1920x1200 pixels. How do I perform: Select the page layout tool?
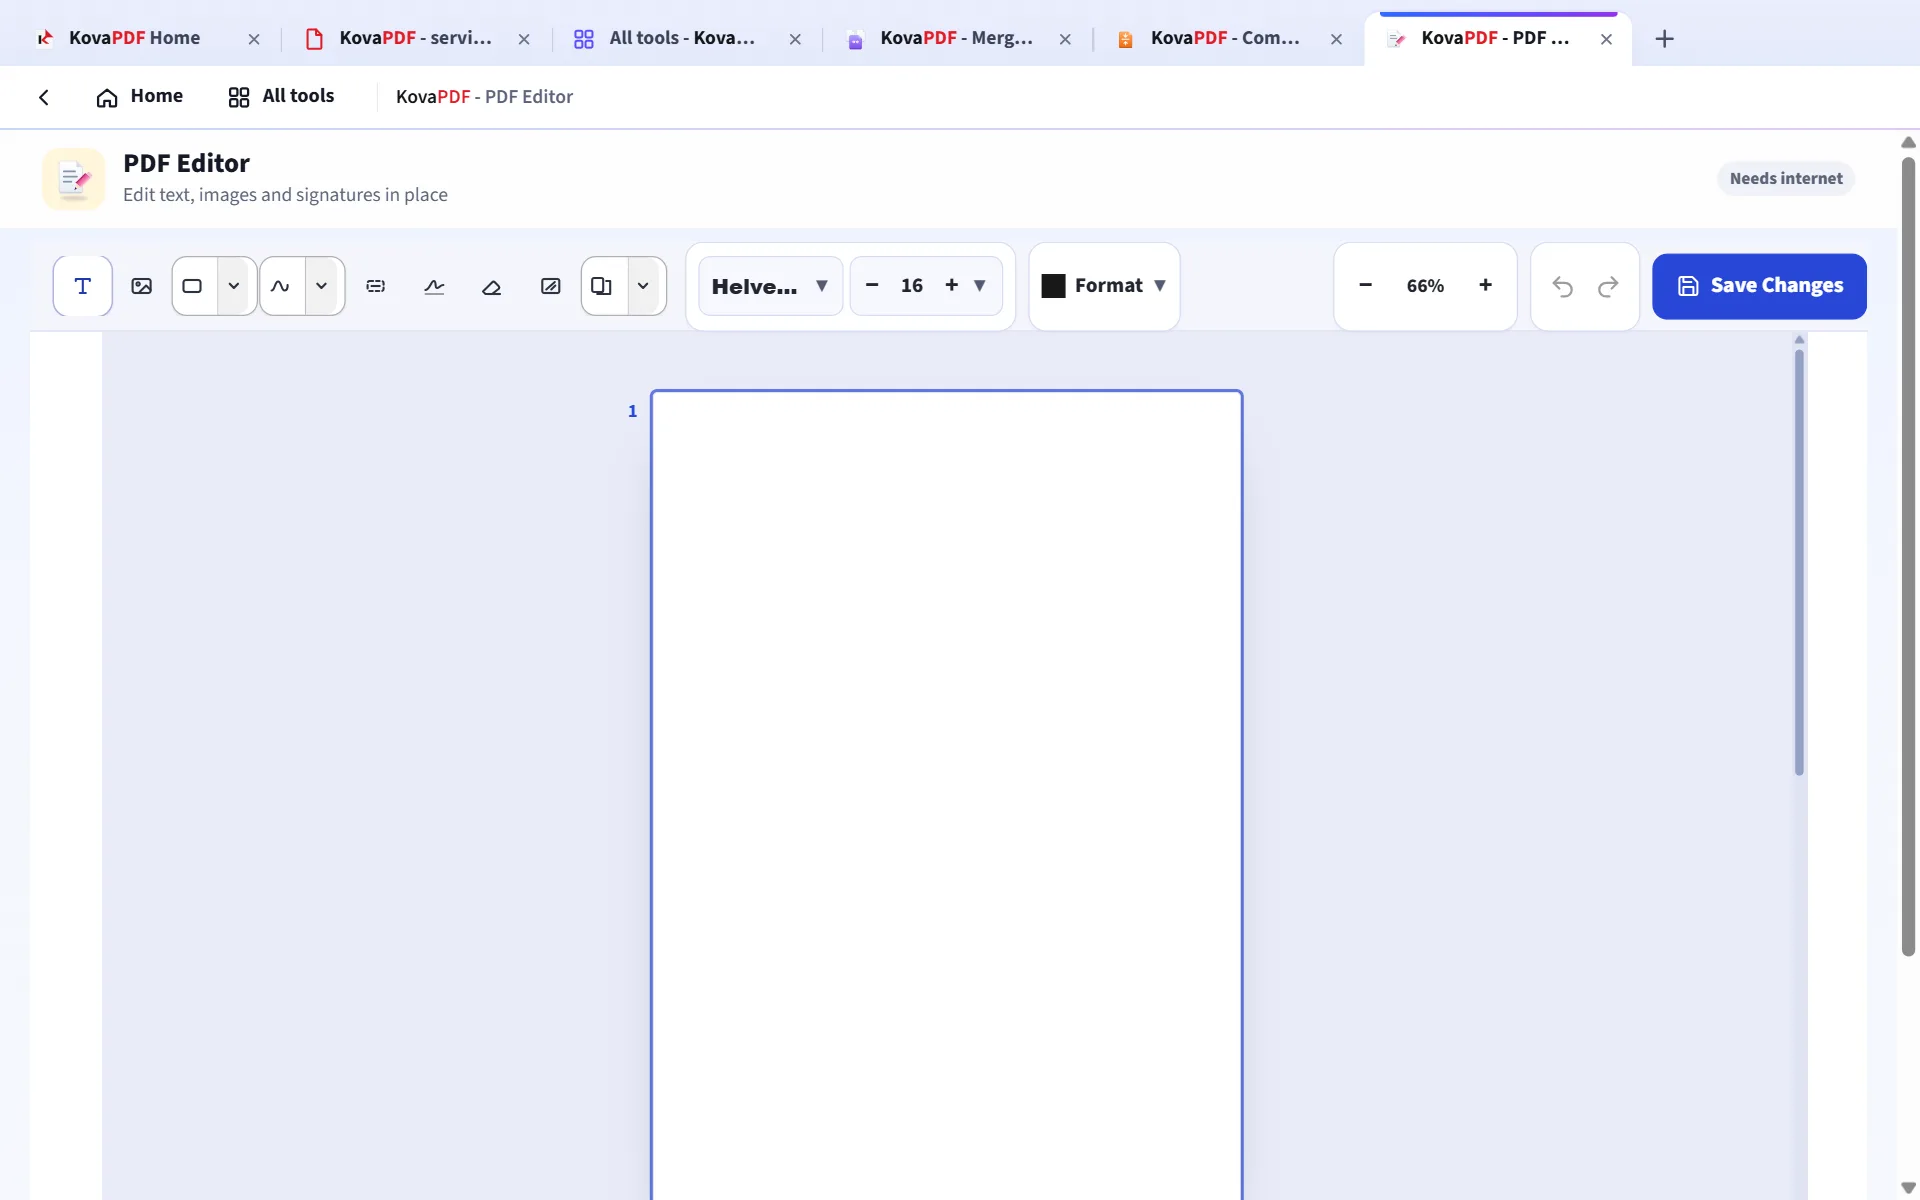(x=602, y=286)
